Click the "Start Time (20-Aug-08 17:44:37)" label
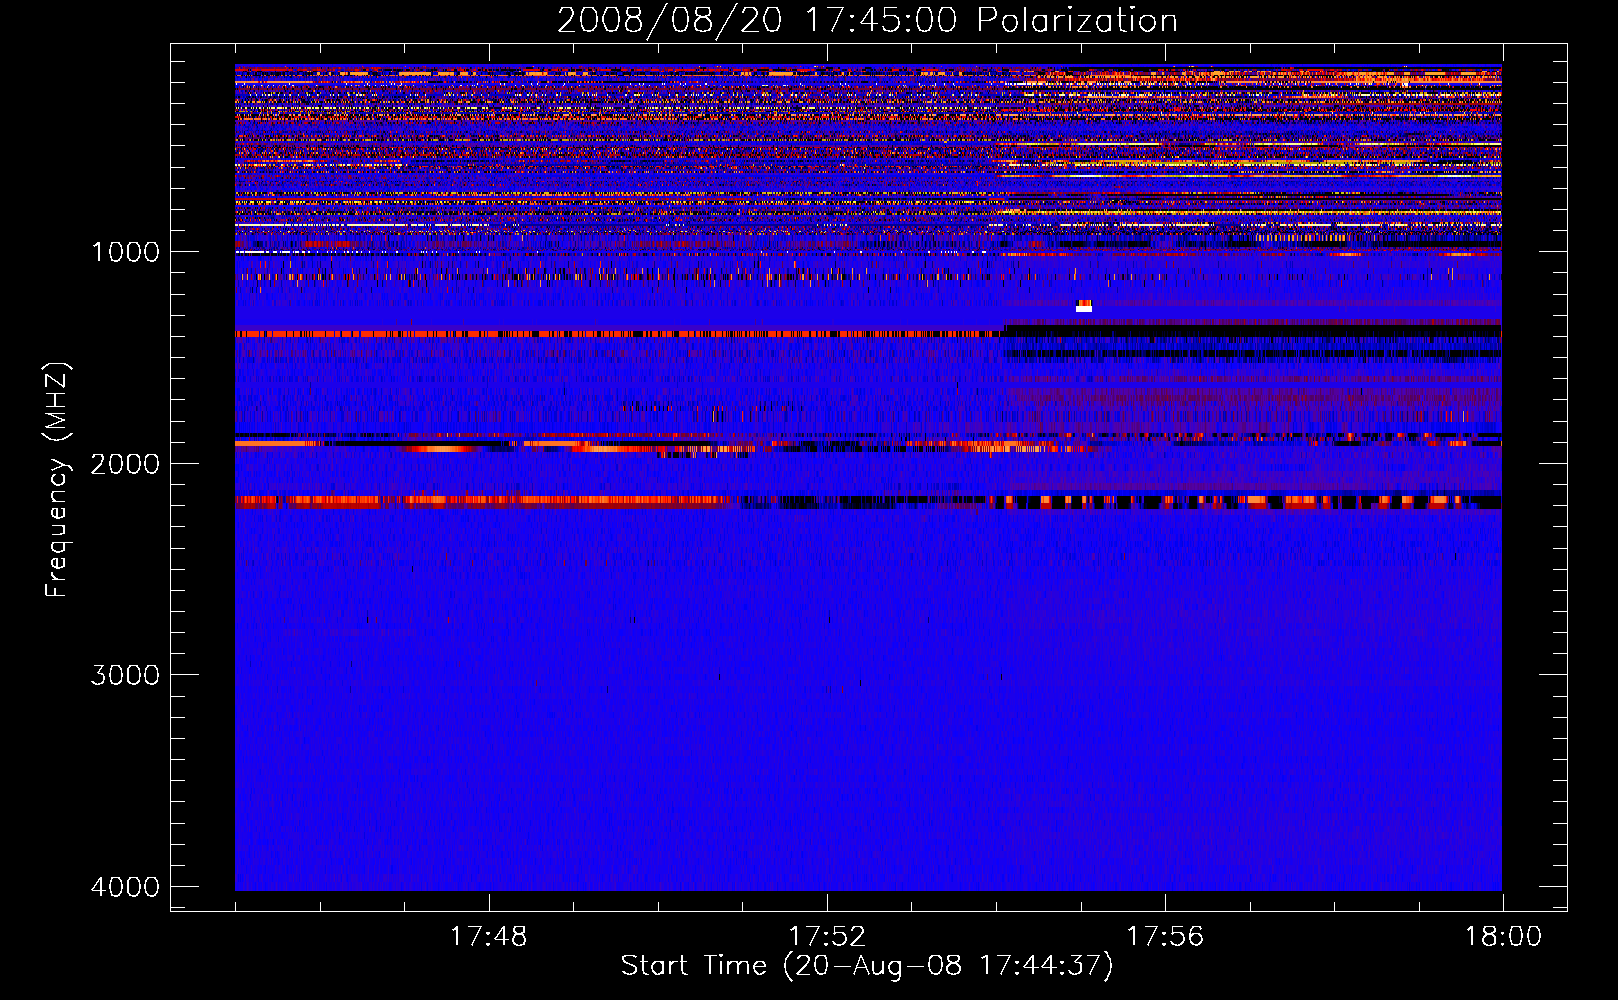 (x=867, y=966)
